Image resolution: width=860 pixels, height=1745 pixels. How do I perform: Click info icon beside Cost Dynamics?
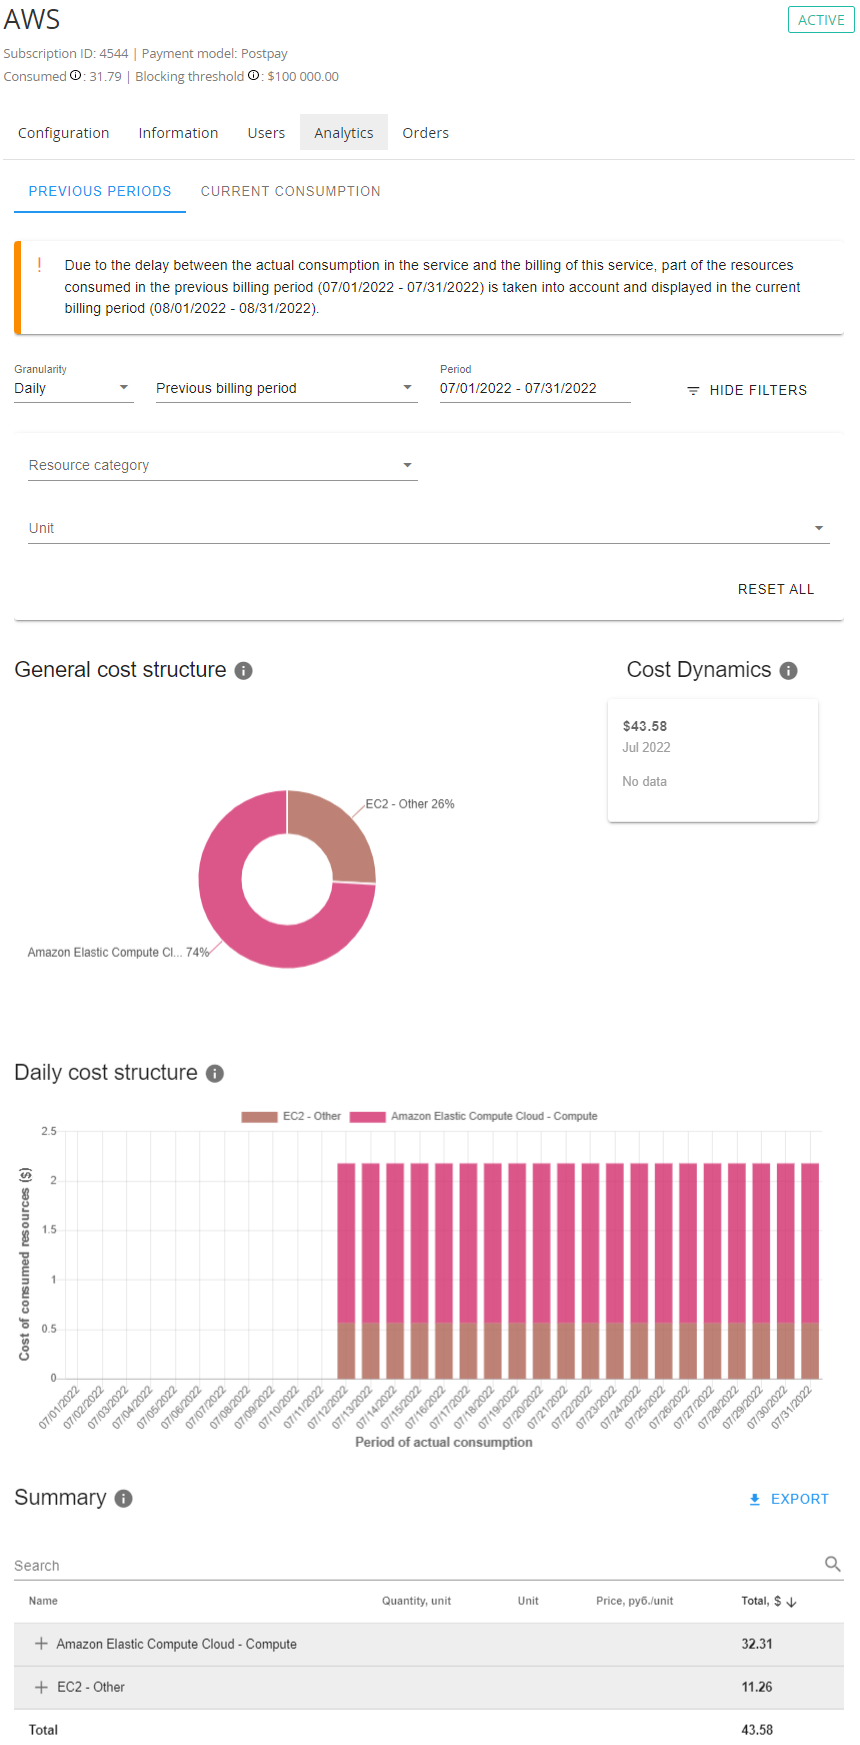click(788, 671)
